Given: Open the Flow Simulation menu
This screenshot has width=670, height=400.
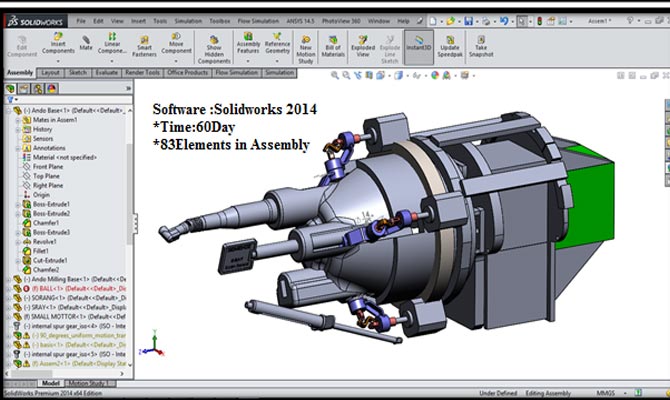Looking at the screenshot, I should [258, 21].
